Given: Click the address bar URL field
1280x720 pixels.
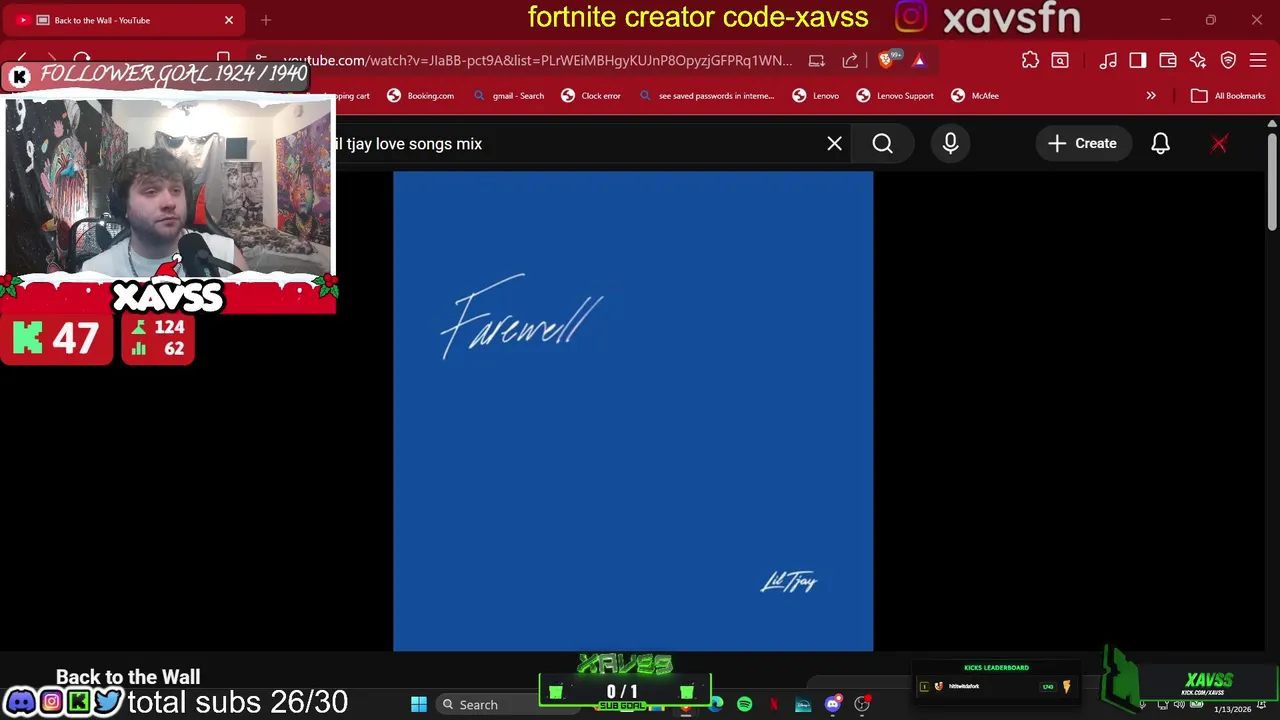Looking at the screenshot, I should (537, 60).
